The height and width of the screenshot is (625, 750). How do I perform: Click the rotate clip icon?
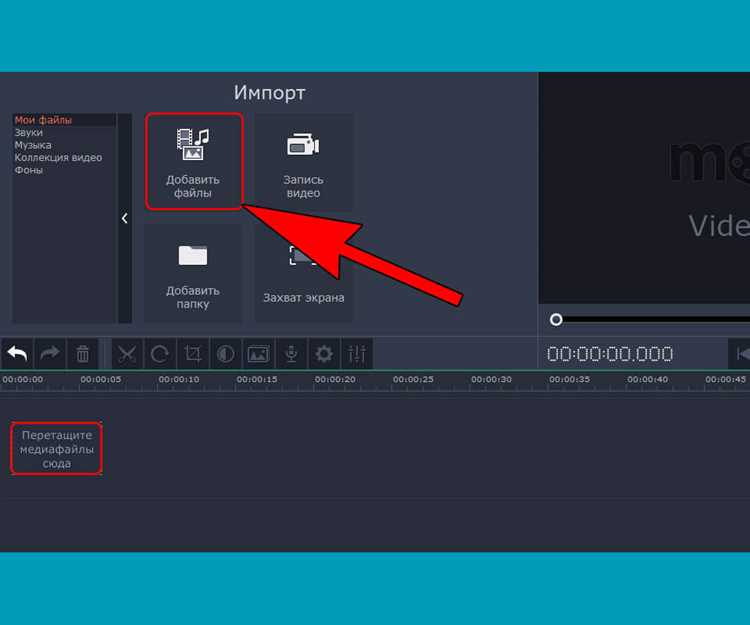[x=159, y=354]
